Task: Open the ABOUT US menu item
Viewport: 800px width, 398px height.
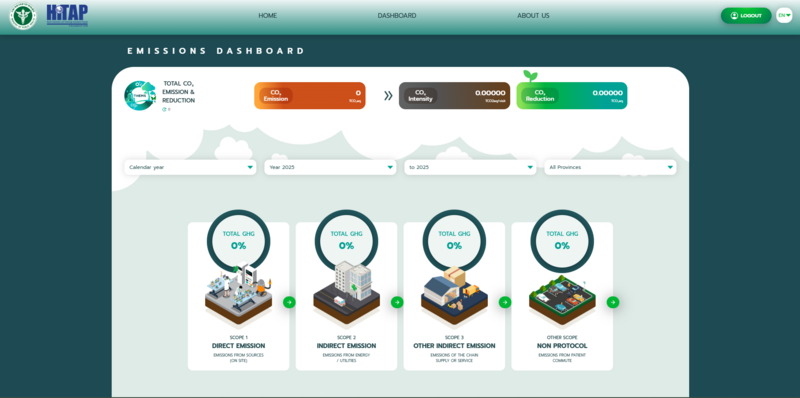Action: tap(533, 16)
